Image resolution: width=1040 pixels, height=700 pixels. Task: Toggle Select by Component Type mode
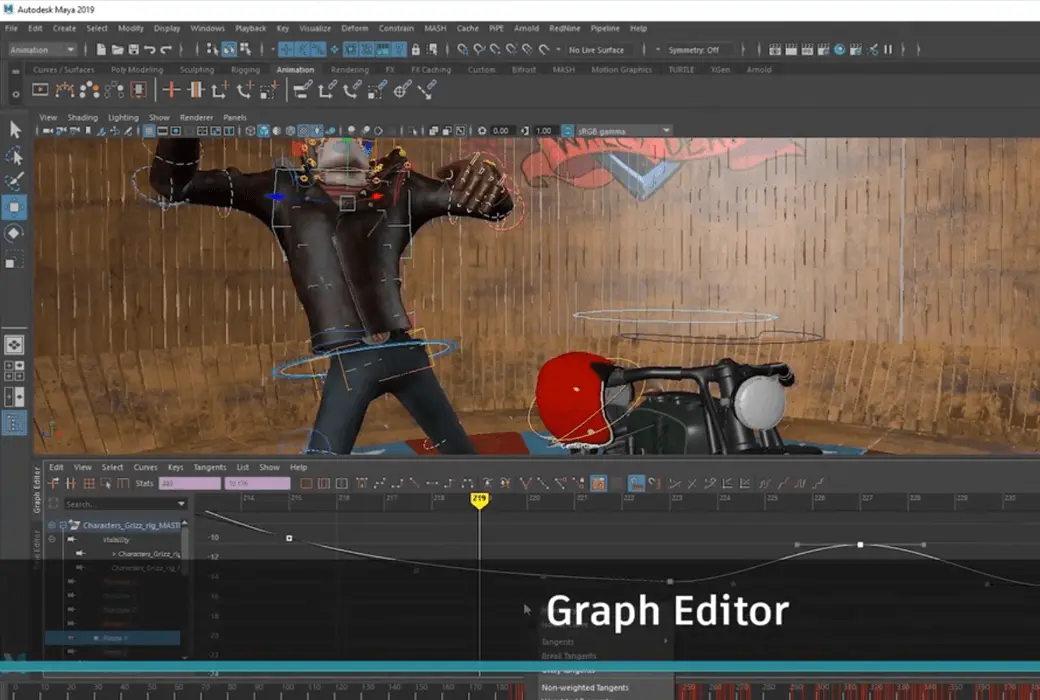[x=245, y=49]
